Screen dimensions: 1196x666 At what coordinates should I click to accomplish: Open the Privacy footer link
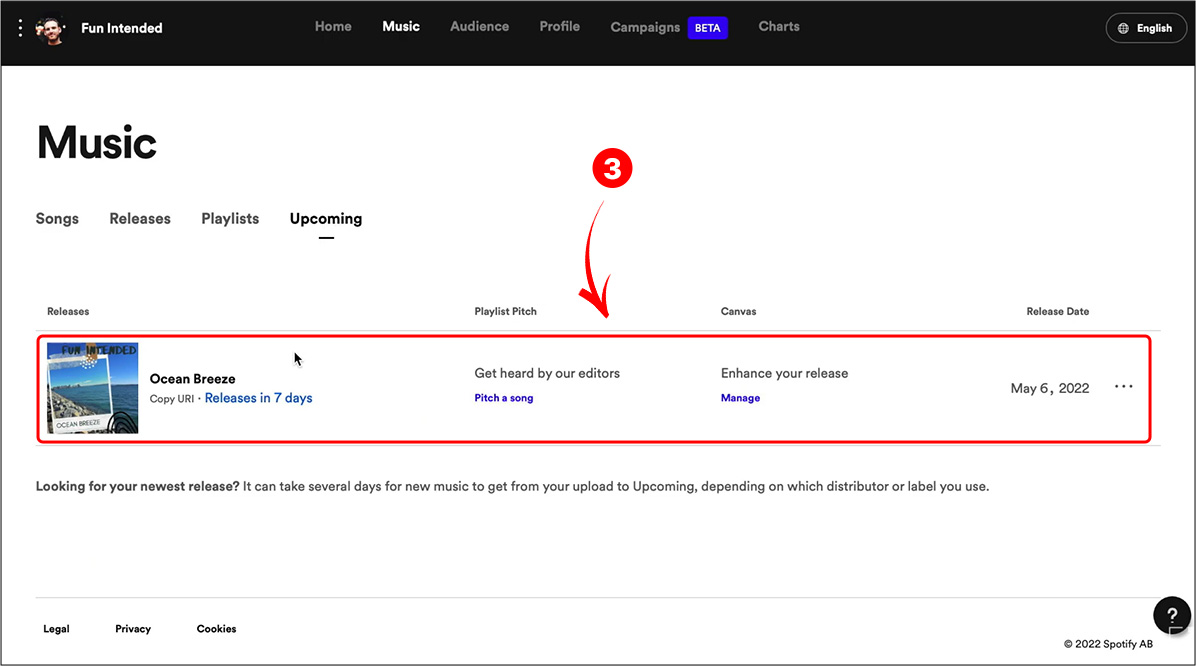pos(133,629)
